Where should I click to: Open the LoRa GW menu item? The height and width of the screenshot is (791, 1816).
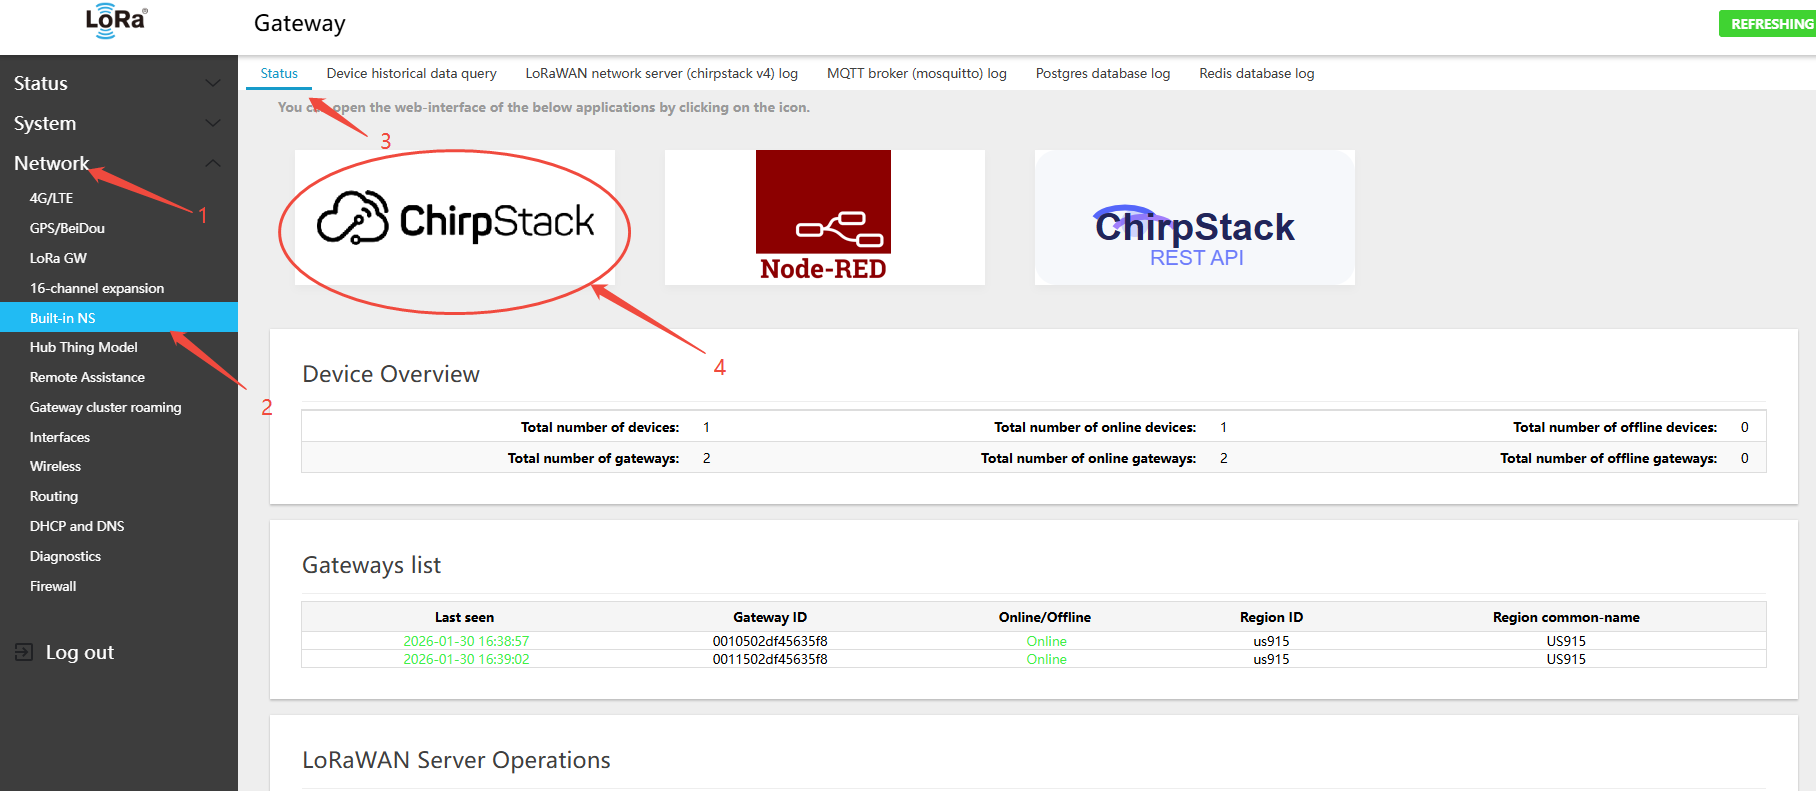[58, 258]
